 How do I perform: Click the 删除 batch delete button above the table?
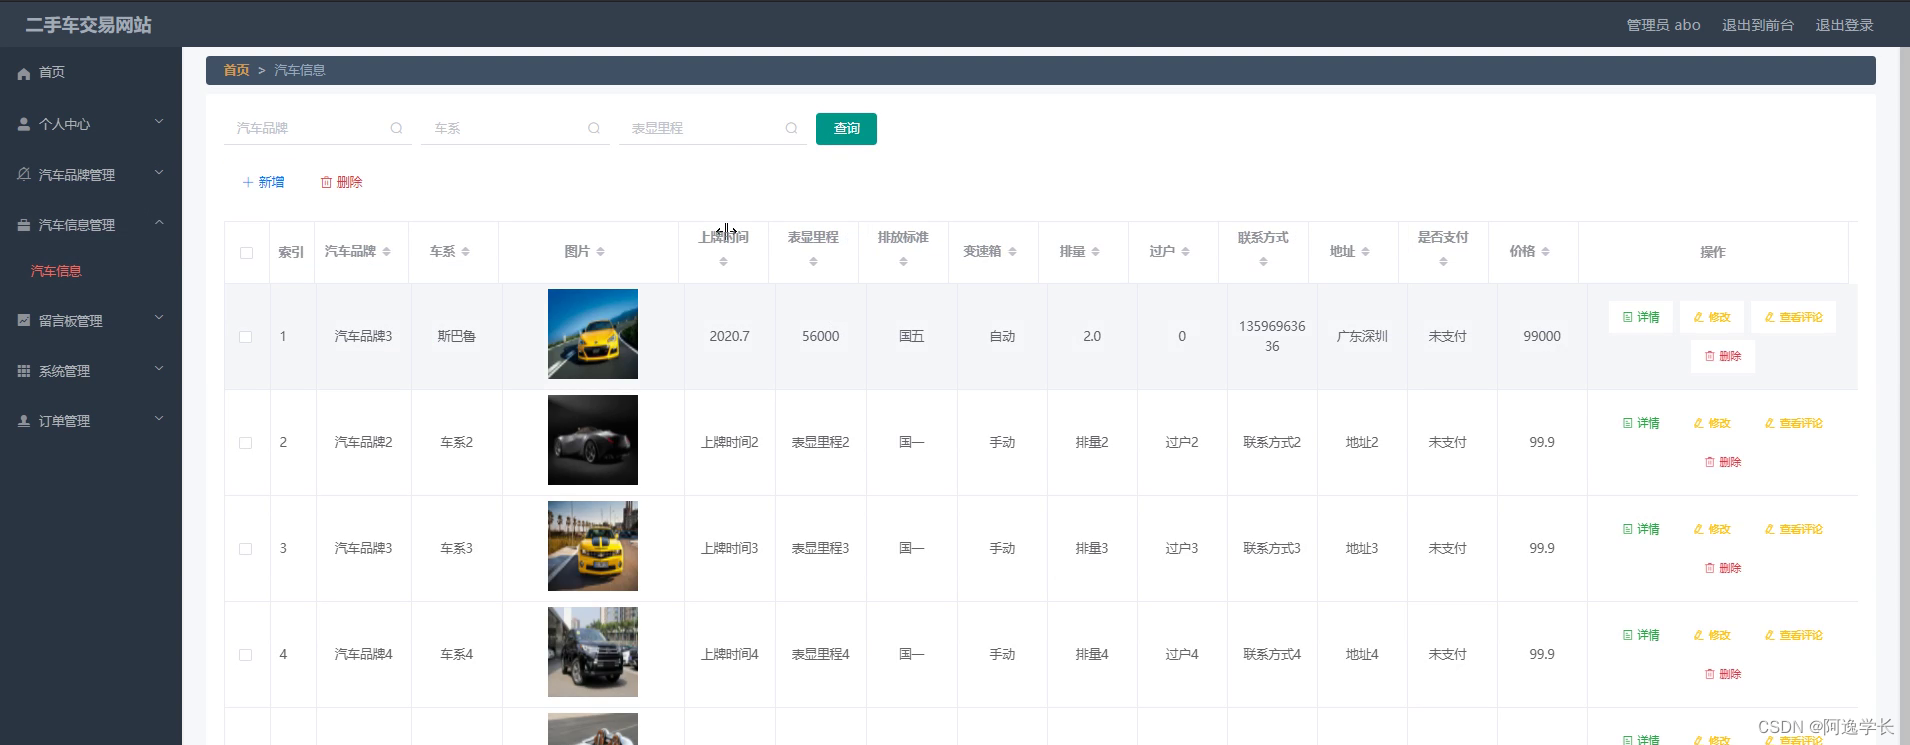(341, 182)
